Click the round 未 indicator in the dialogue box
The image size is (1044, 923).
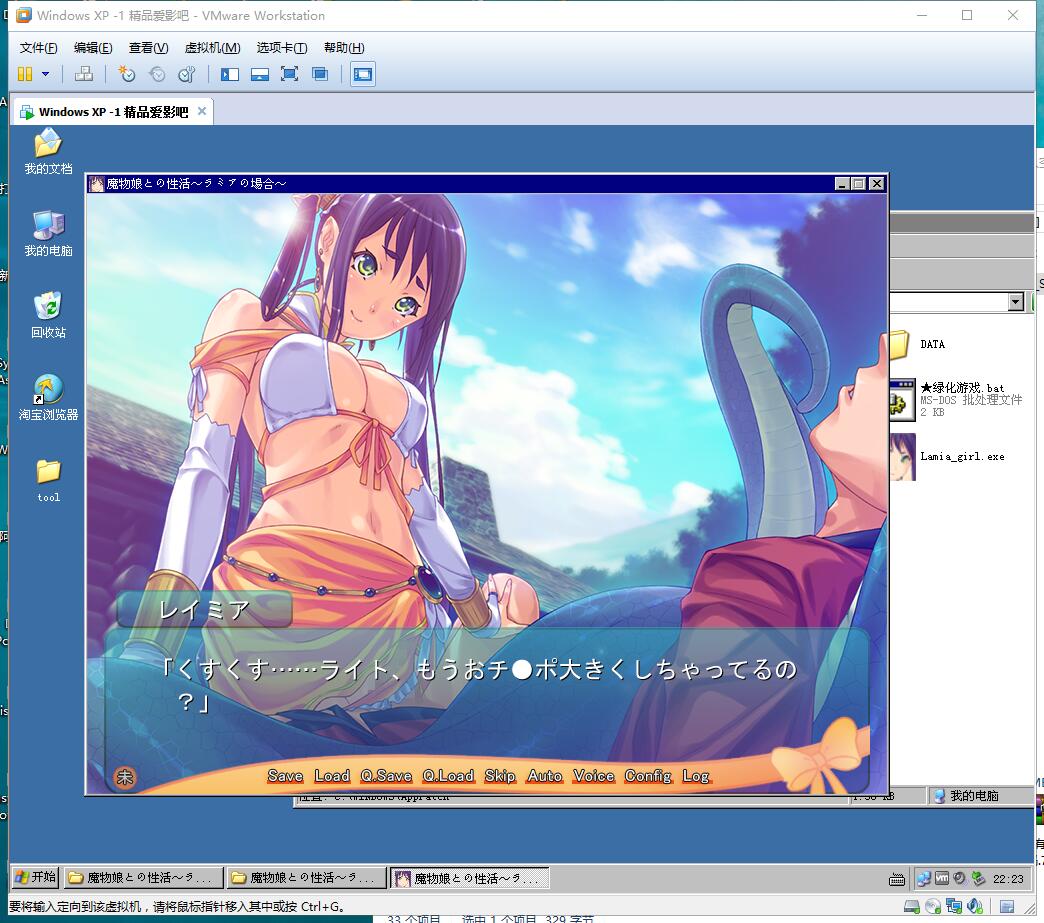[125, 777]
